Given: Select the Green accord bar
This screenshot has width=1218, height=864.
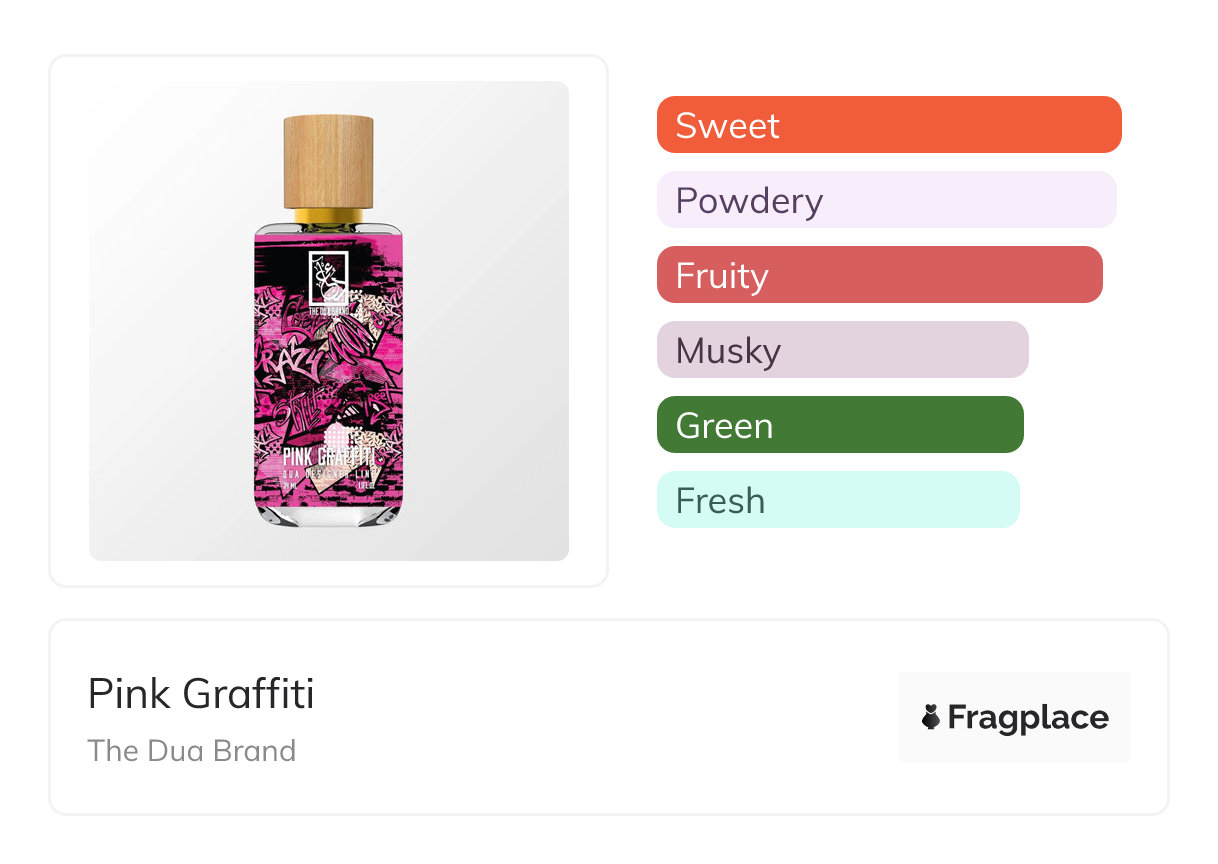Looking at the screenshot, I should [840, 425].
